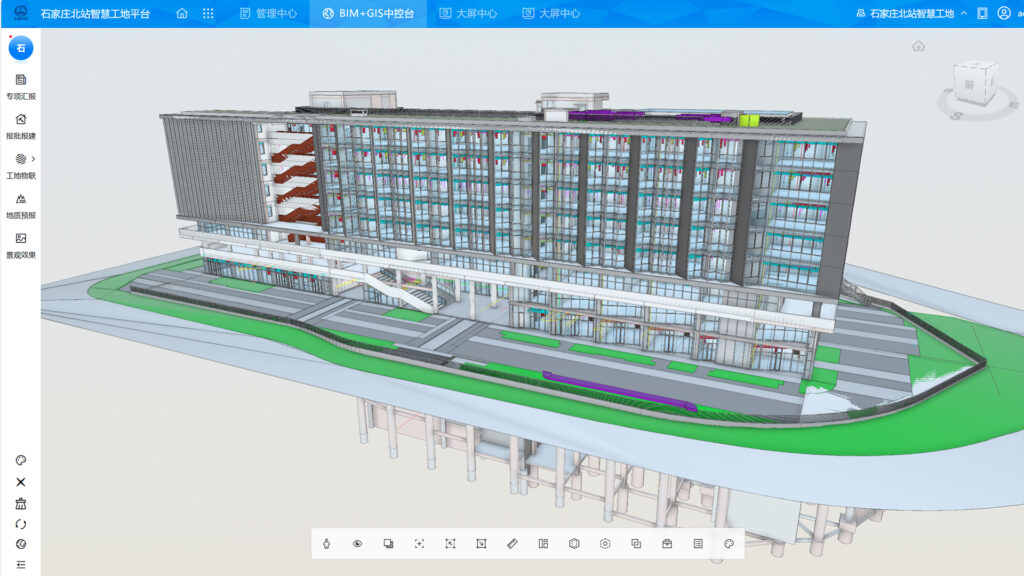This screenshot has width=1024, height=576.
Task: Open the settings gear in the bottom toolbar
Action: pyautogui.click(x=605, y=543)
